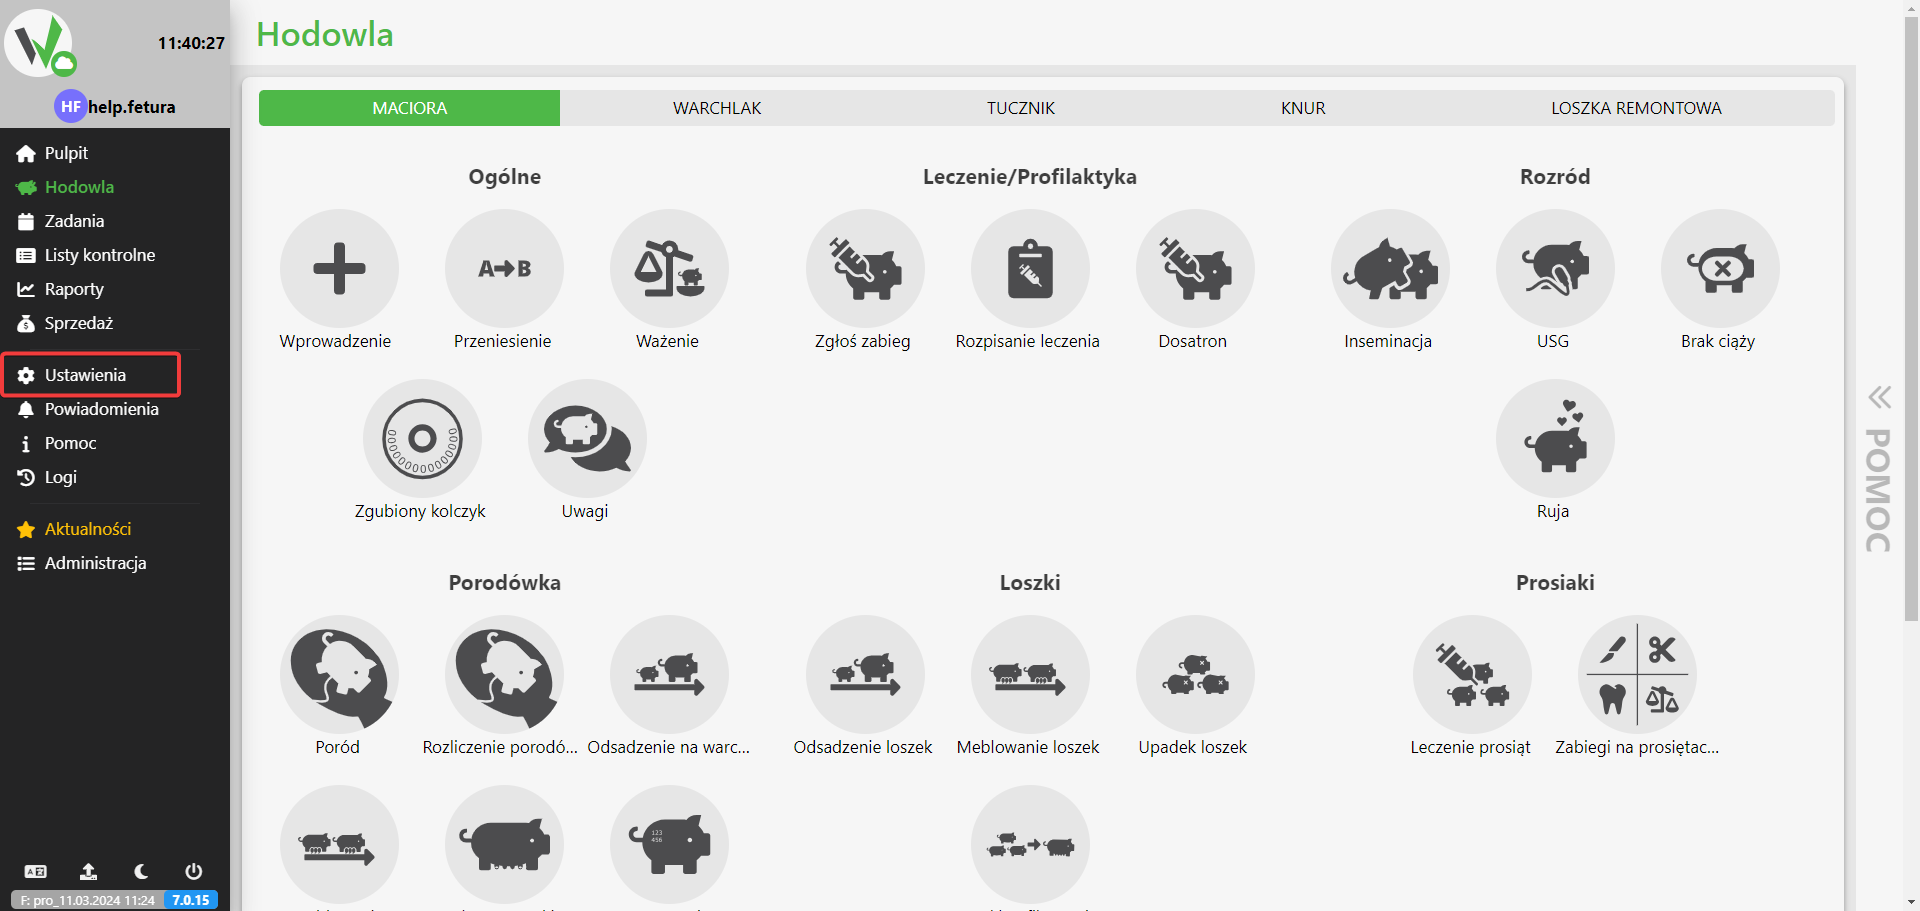Open the Zgubiony kolczyk ear tag icon
This screenshot has width=1920, height=911.
(x=421, y=439)
